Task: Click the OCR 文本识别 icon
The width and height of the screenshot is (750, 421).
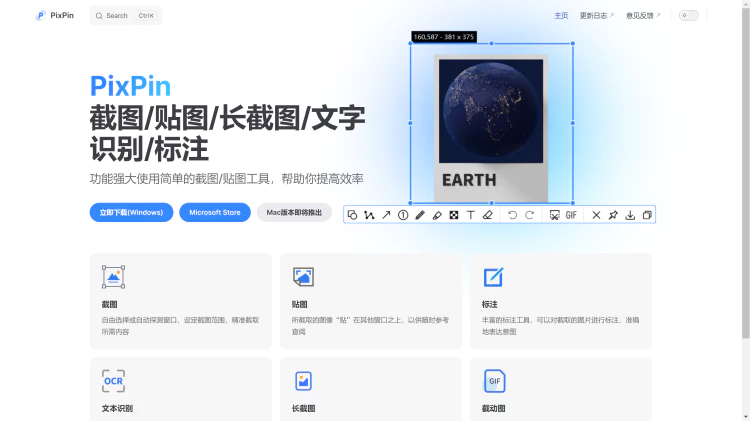Action: (113, 381)
